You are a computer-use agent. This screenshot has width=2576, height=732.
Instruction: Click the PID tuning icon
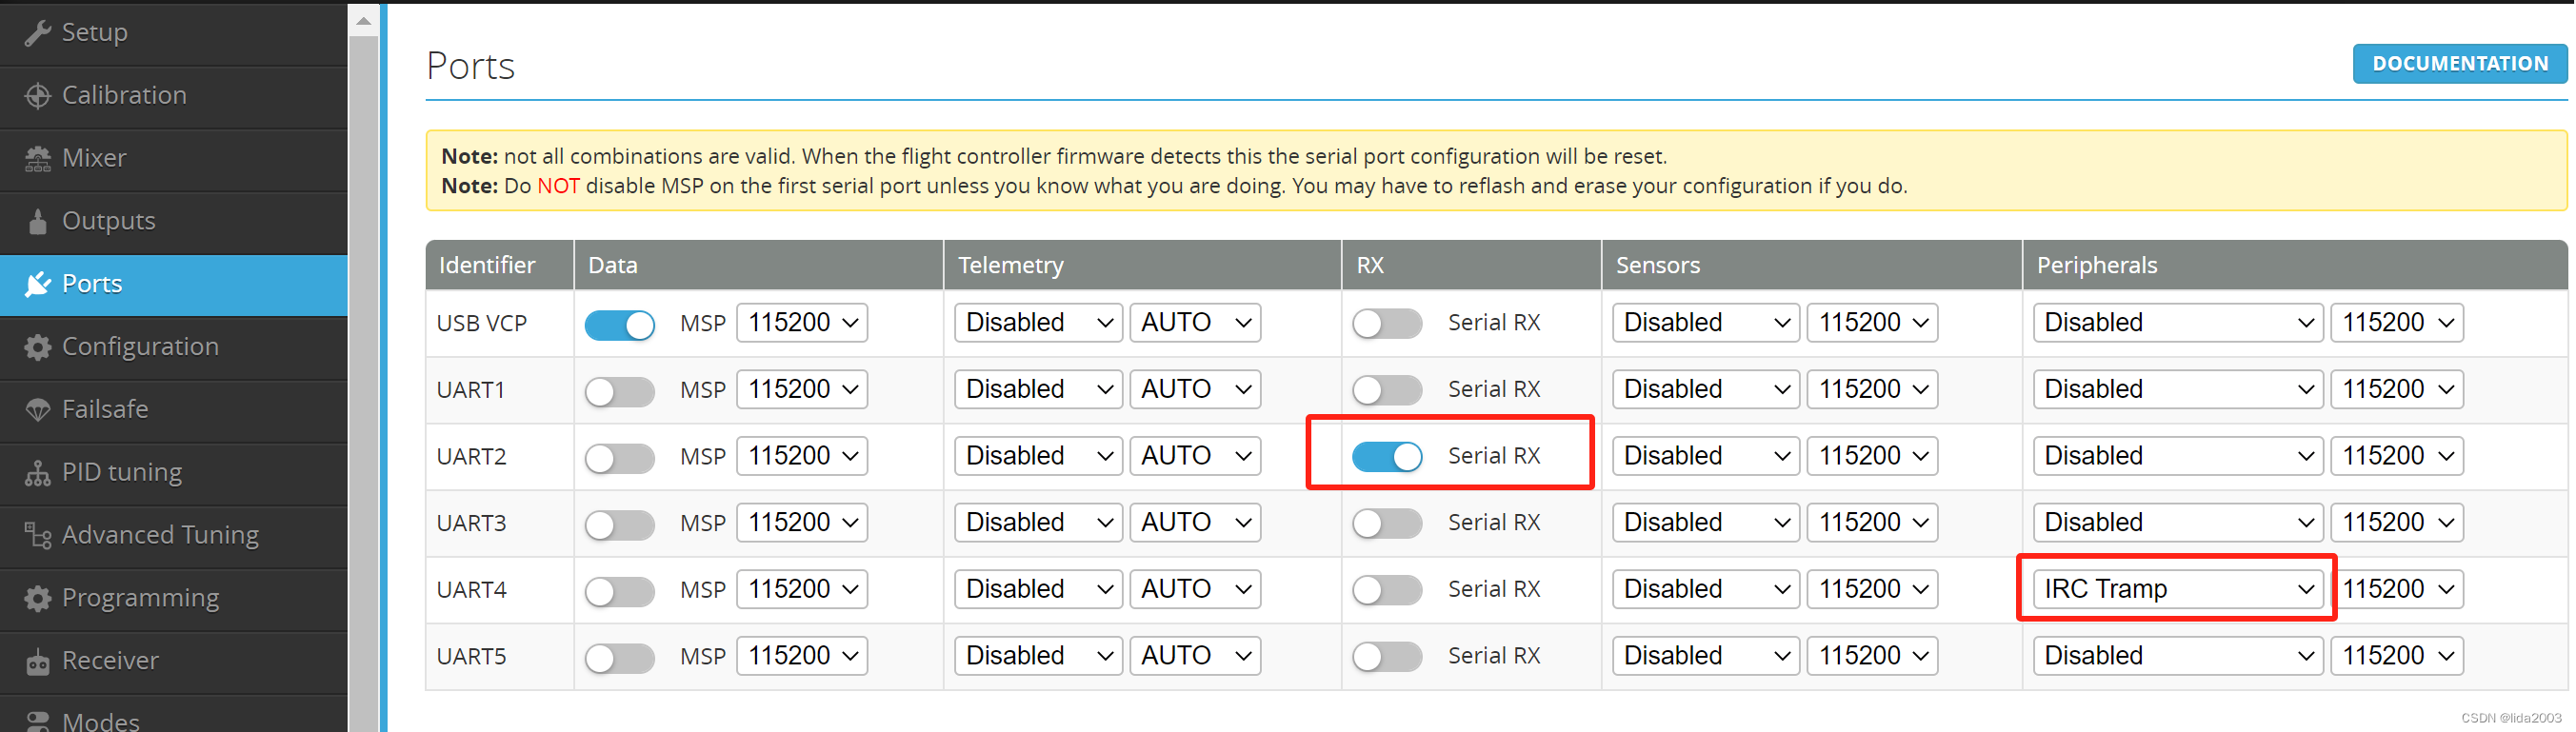click(x=38, y=473)
